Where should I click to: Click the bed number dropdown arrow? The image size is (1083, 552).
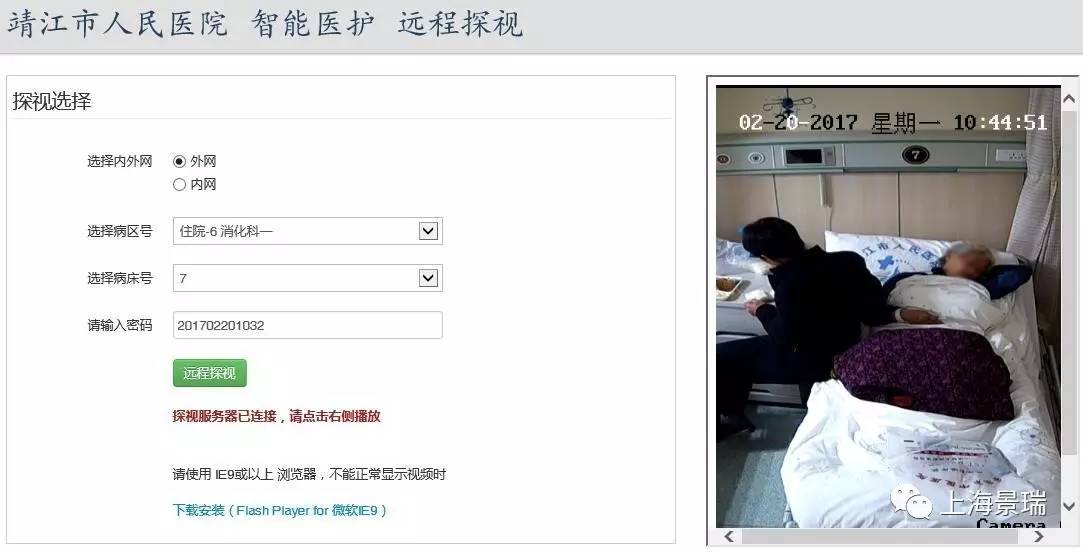pos(428,278)
